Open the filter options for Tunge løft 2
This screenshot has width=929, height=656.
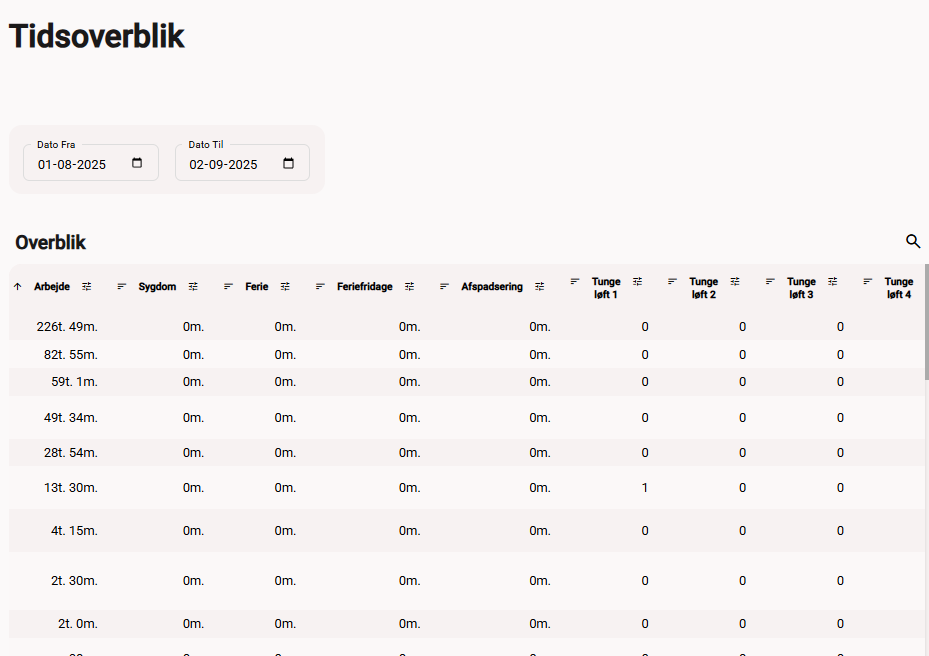coord(735,282)
